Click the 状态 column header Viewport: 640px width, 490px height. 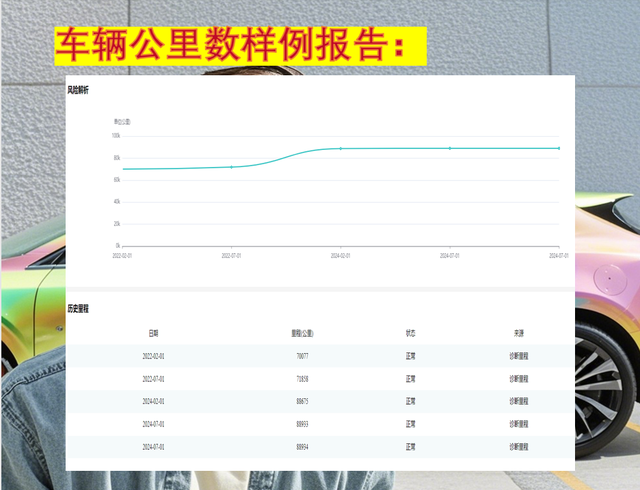(411, 333)
